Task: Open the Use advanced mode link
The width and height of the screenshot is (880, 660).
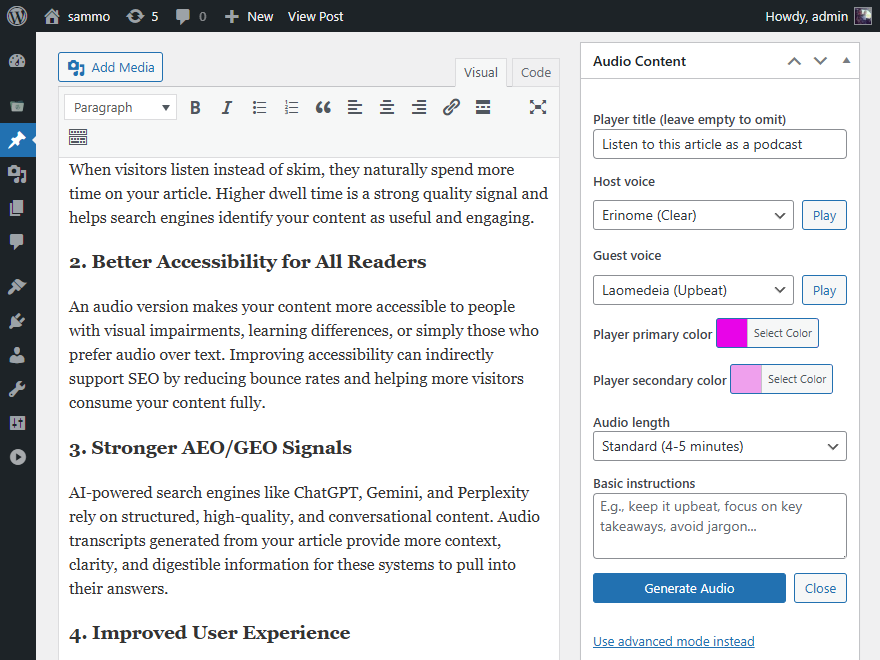Action: 673,641
